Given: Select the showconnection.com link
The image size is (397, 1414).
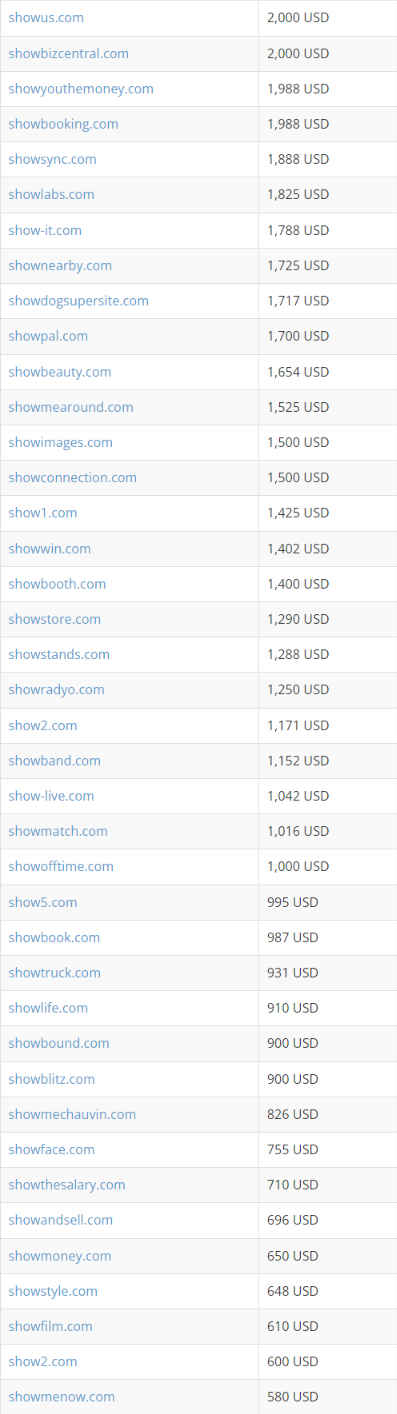Looking at the screenshot, I should (72, 478).
